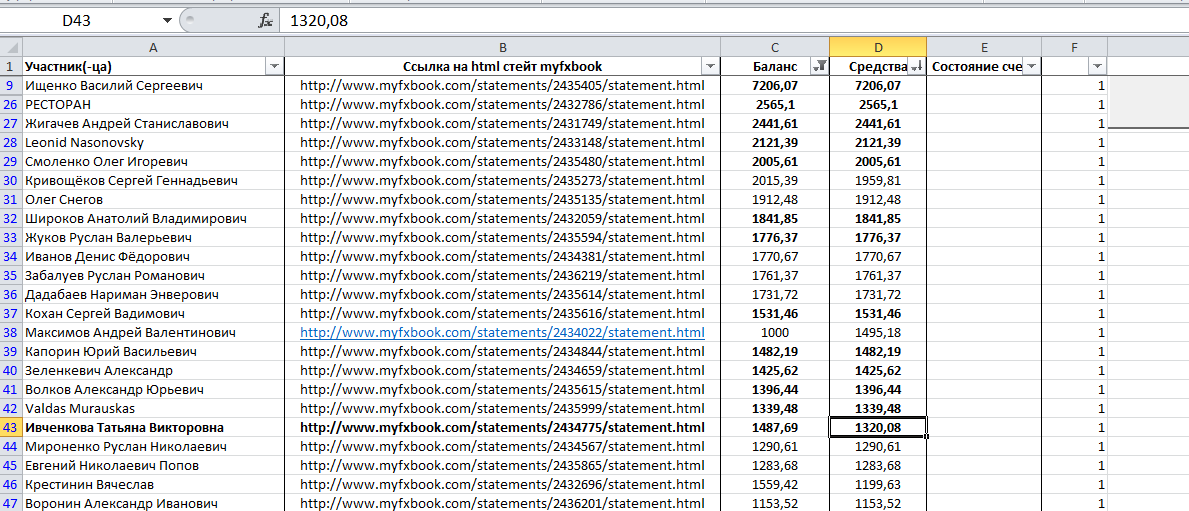The height and width of the screenshot is (511, 1189).
Task: Select cell Ивченкова Татьяна Викторовна
Action: click(x=154, y=428)
